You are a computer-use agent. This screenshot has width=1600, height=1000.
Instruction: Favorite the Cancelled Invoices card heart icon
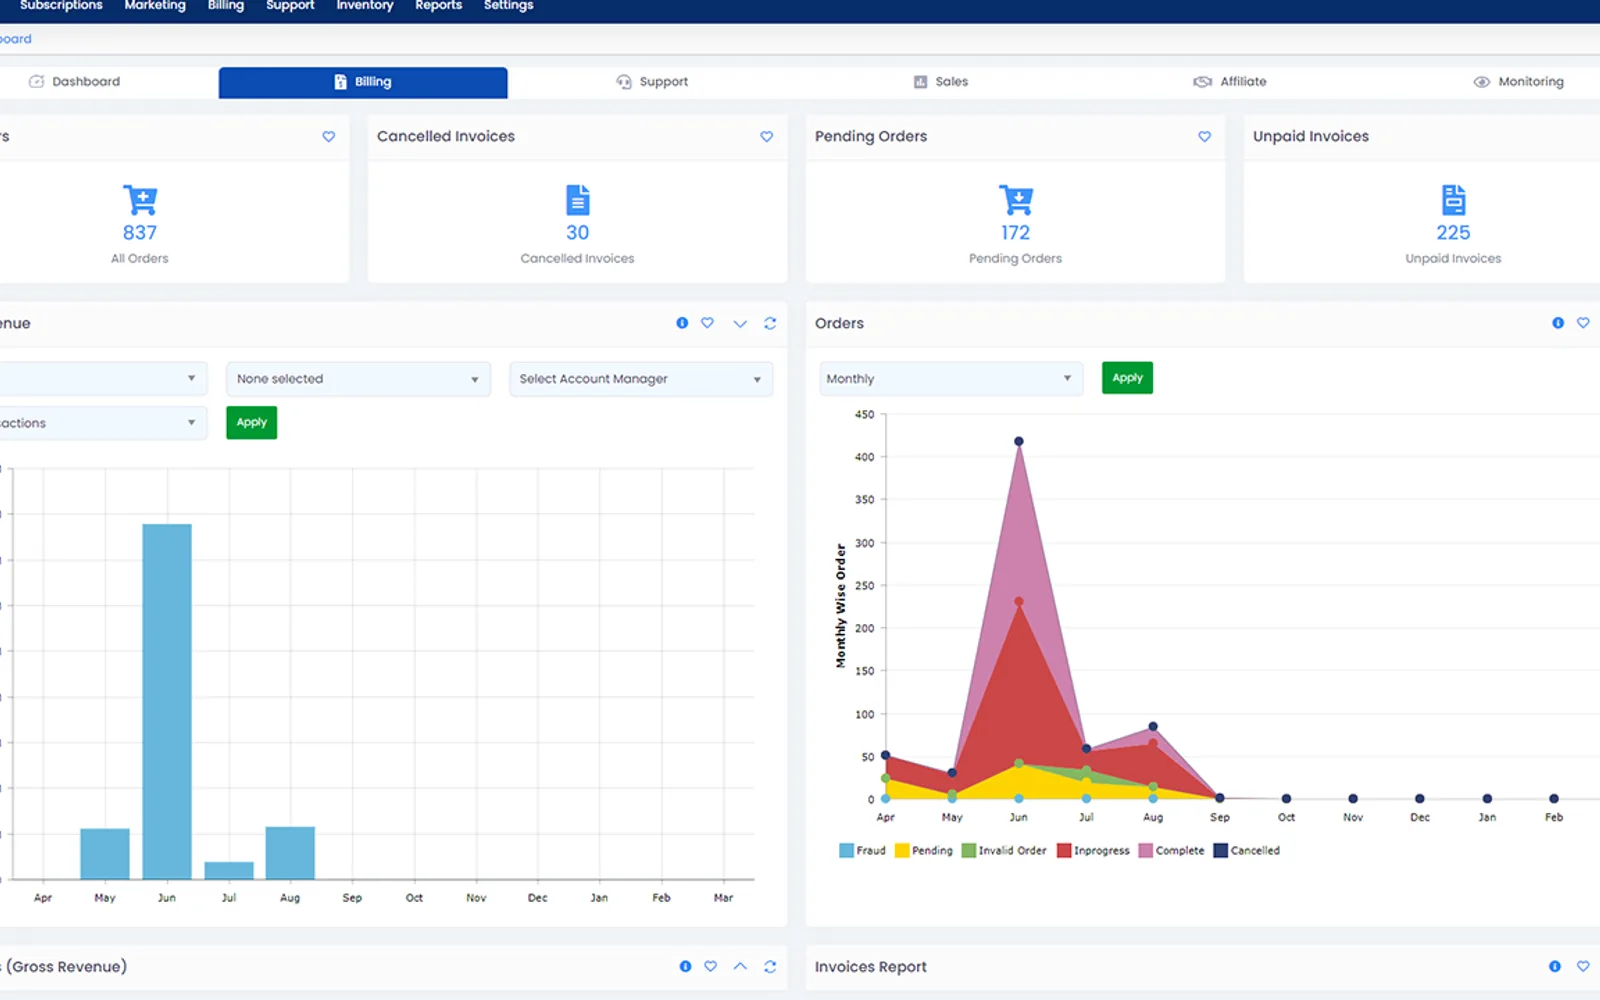pyautogui.click(x=767, y=137)
